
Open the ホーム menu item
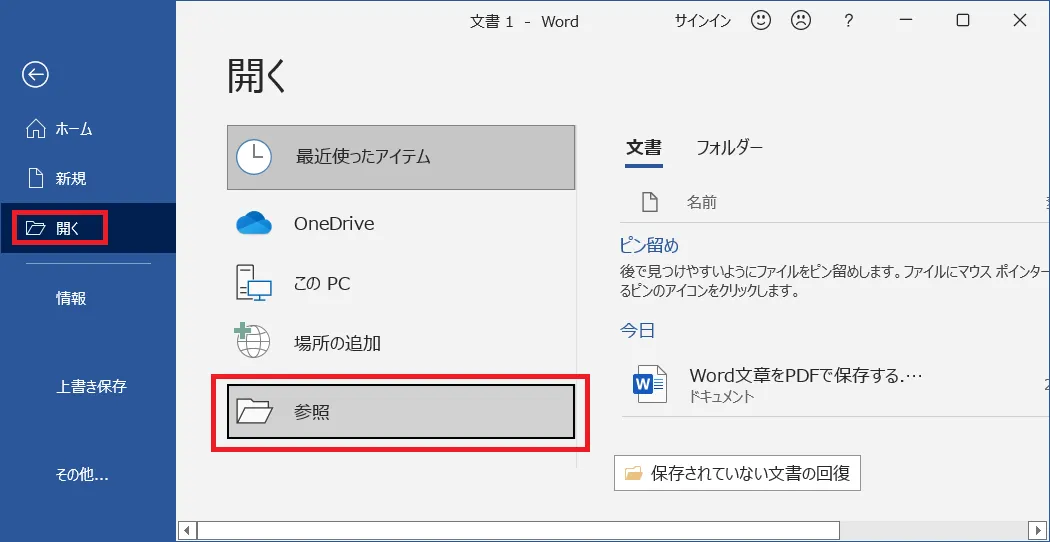point(88,129)
